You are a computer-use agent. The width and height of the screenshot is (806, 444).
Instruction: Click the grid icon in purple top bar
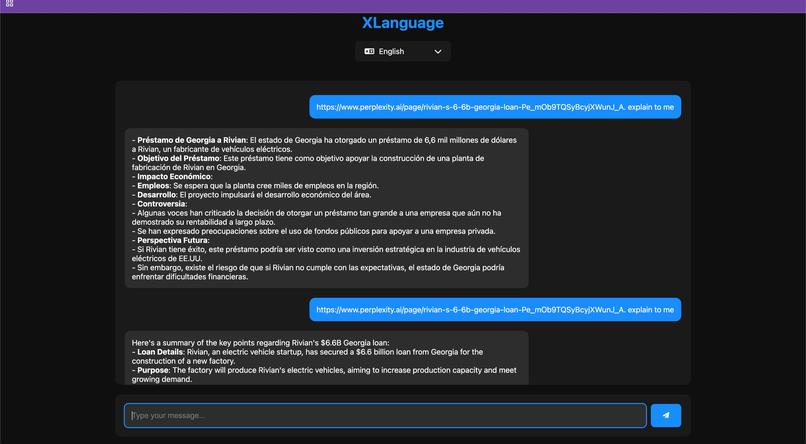tap(9, 4)
